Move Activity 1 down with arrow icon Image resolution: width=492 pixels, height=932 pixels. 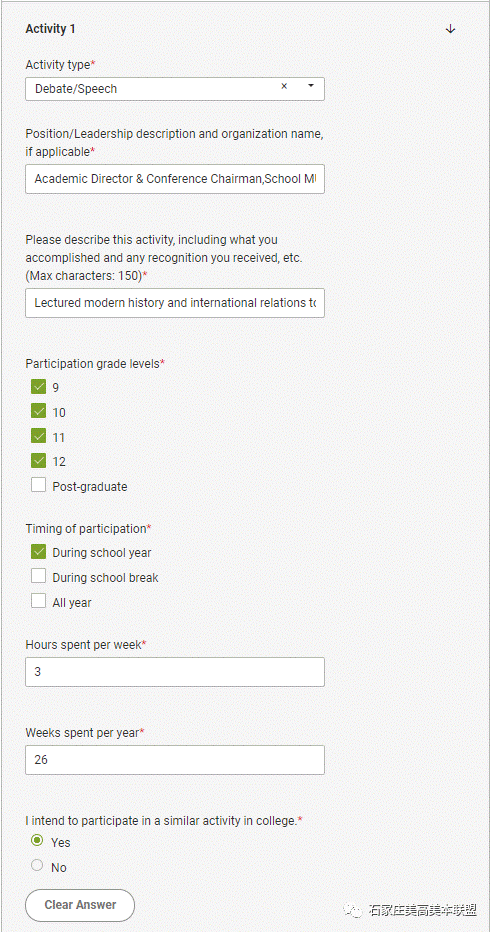tap(450, 29)
